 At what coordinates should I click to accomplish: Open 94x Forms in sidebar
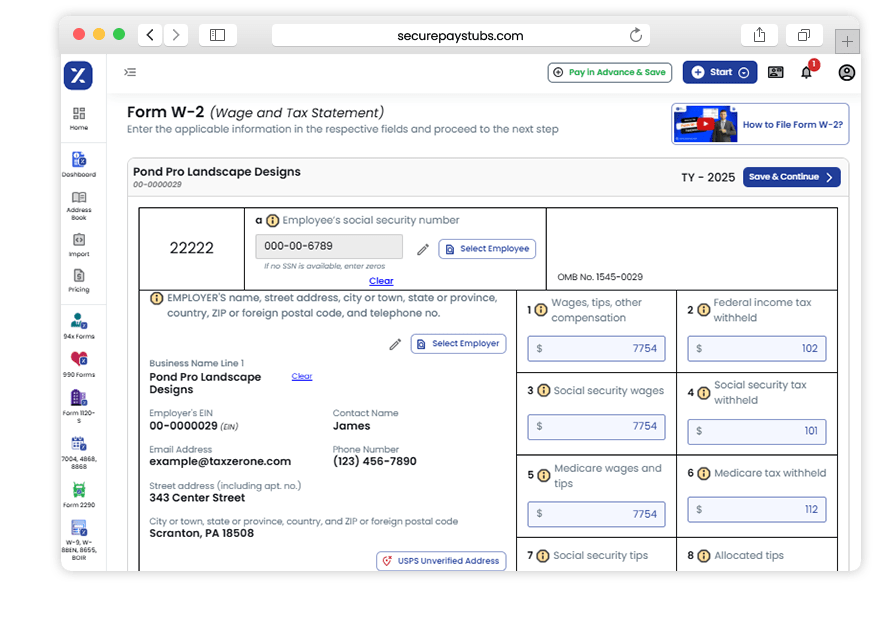click(x=79, y=326)
